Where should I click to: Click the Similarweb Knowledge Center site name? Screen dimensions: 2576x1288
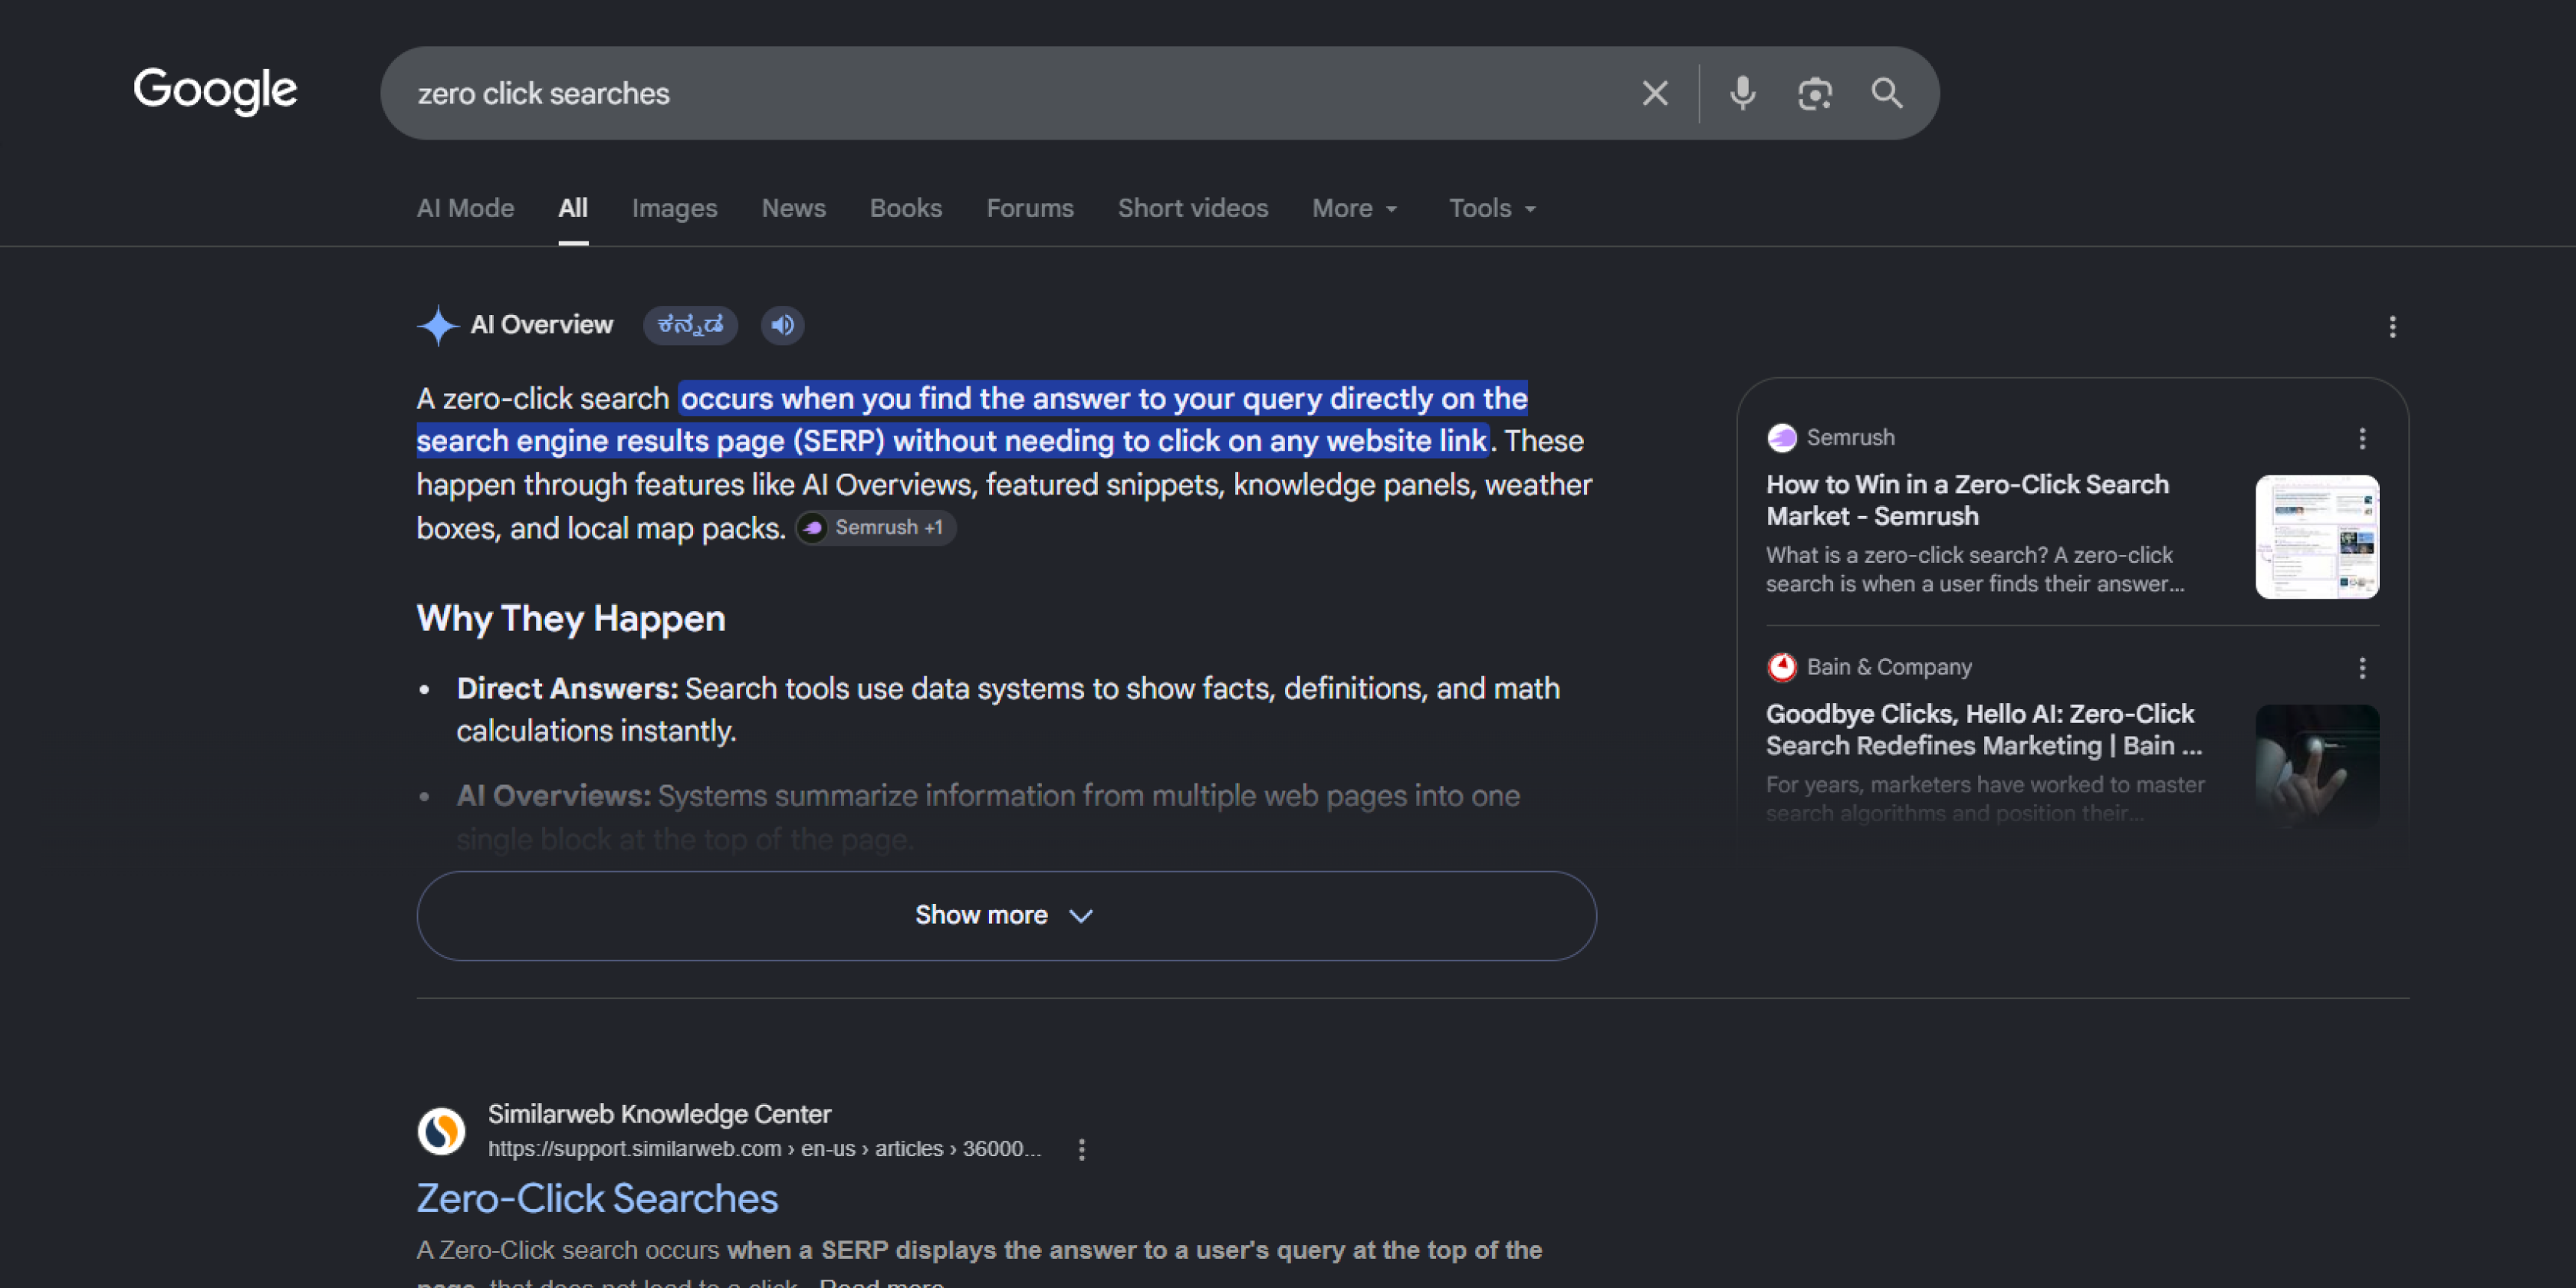659,1114
